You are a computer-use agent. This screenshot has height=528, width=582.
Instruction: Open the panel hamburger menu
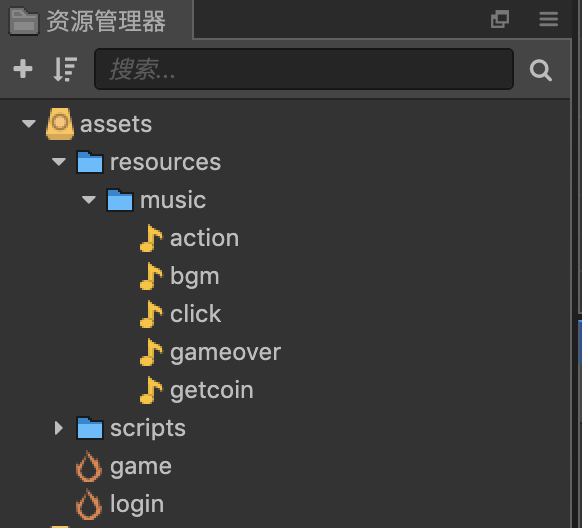pyautogui.click(x=549, y=19)
